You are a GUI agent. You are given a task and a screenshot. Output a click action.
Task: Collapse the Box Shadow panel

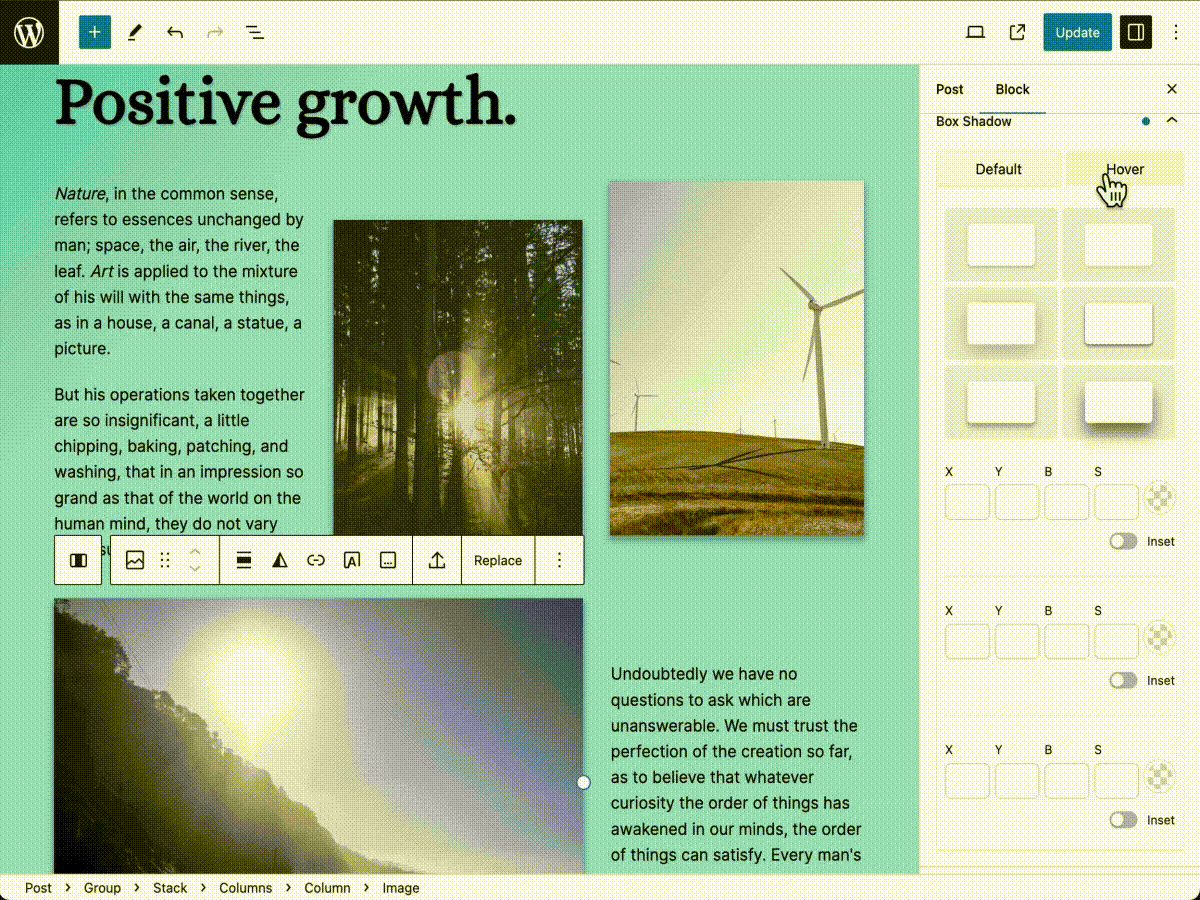[1172, 121]
